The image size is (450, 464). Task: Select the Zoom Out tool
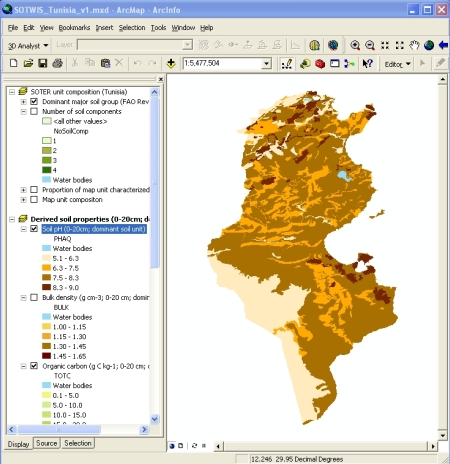pos(370,45)
